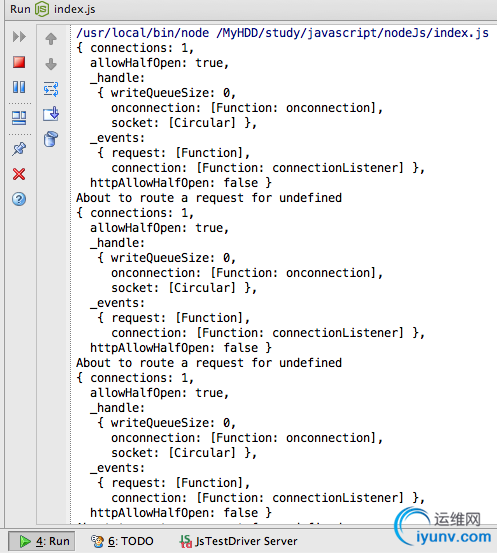Click the scroll to end icon
The height and width of the screenshot is (553, 497).
coord(51,114)
